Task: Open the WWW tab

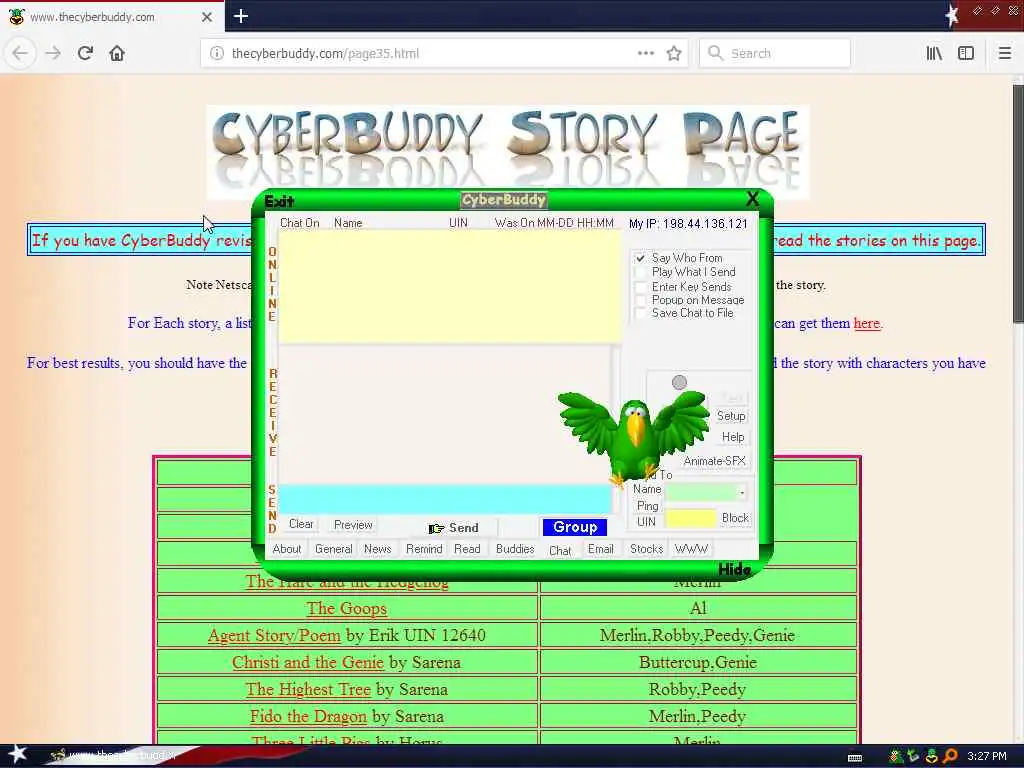Action: [691, 549]
